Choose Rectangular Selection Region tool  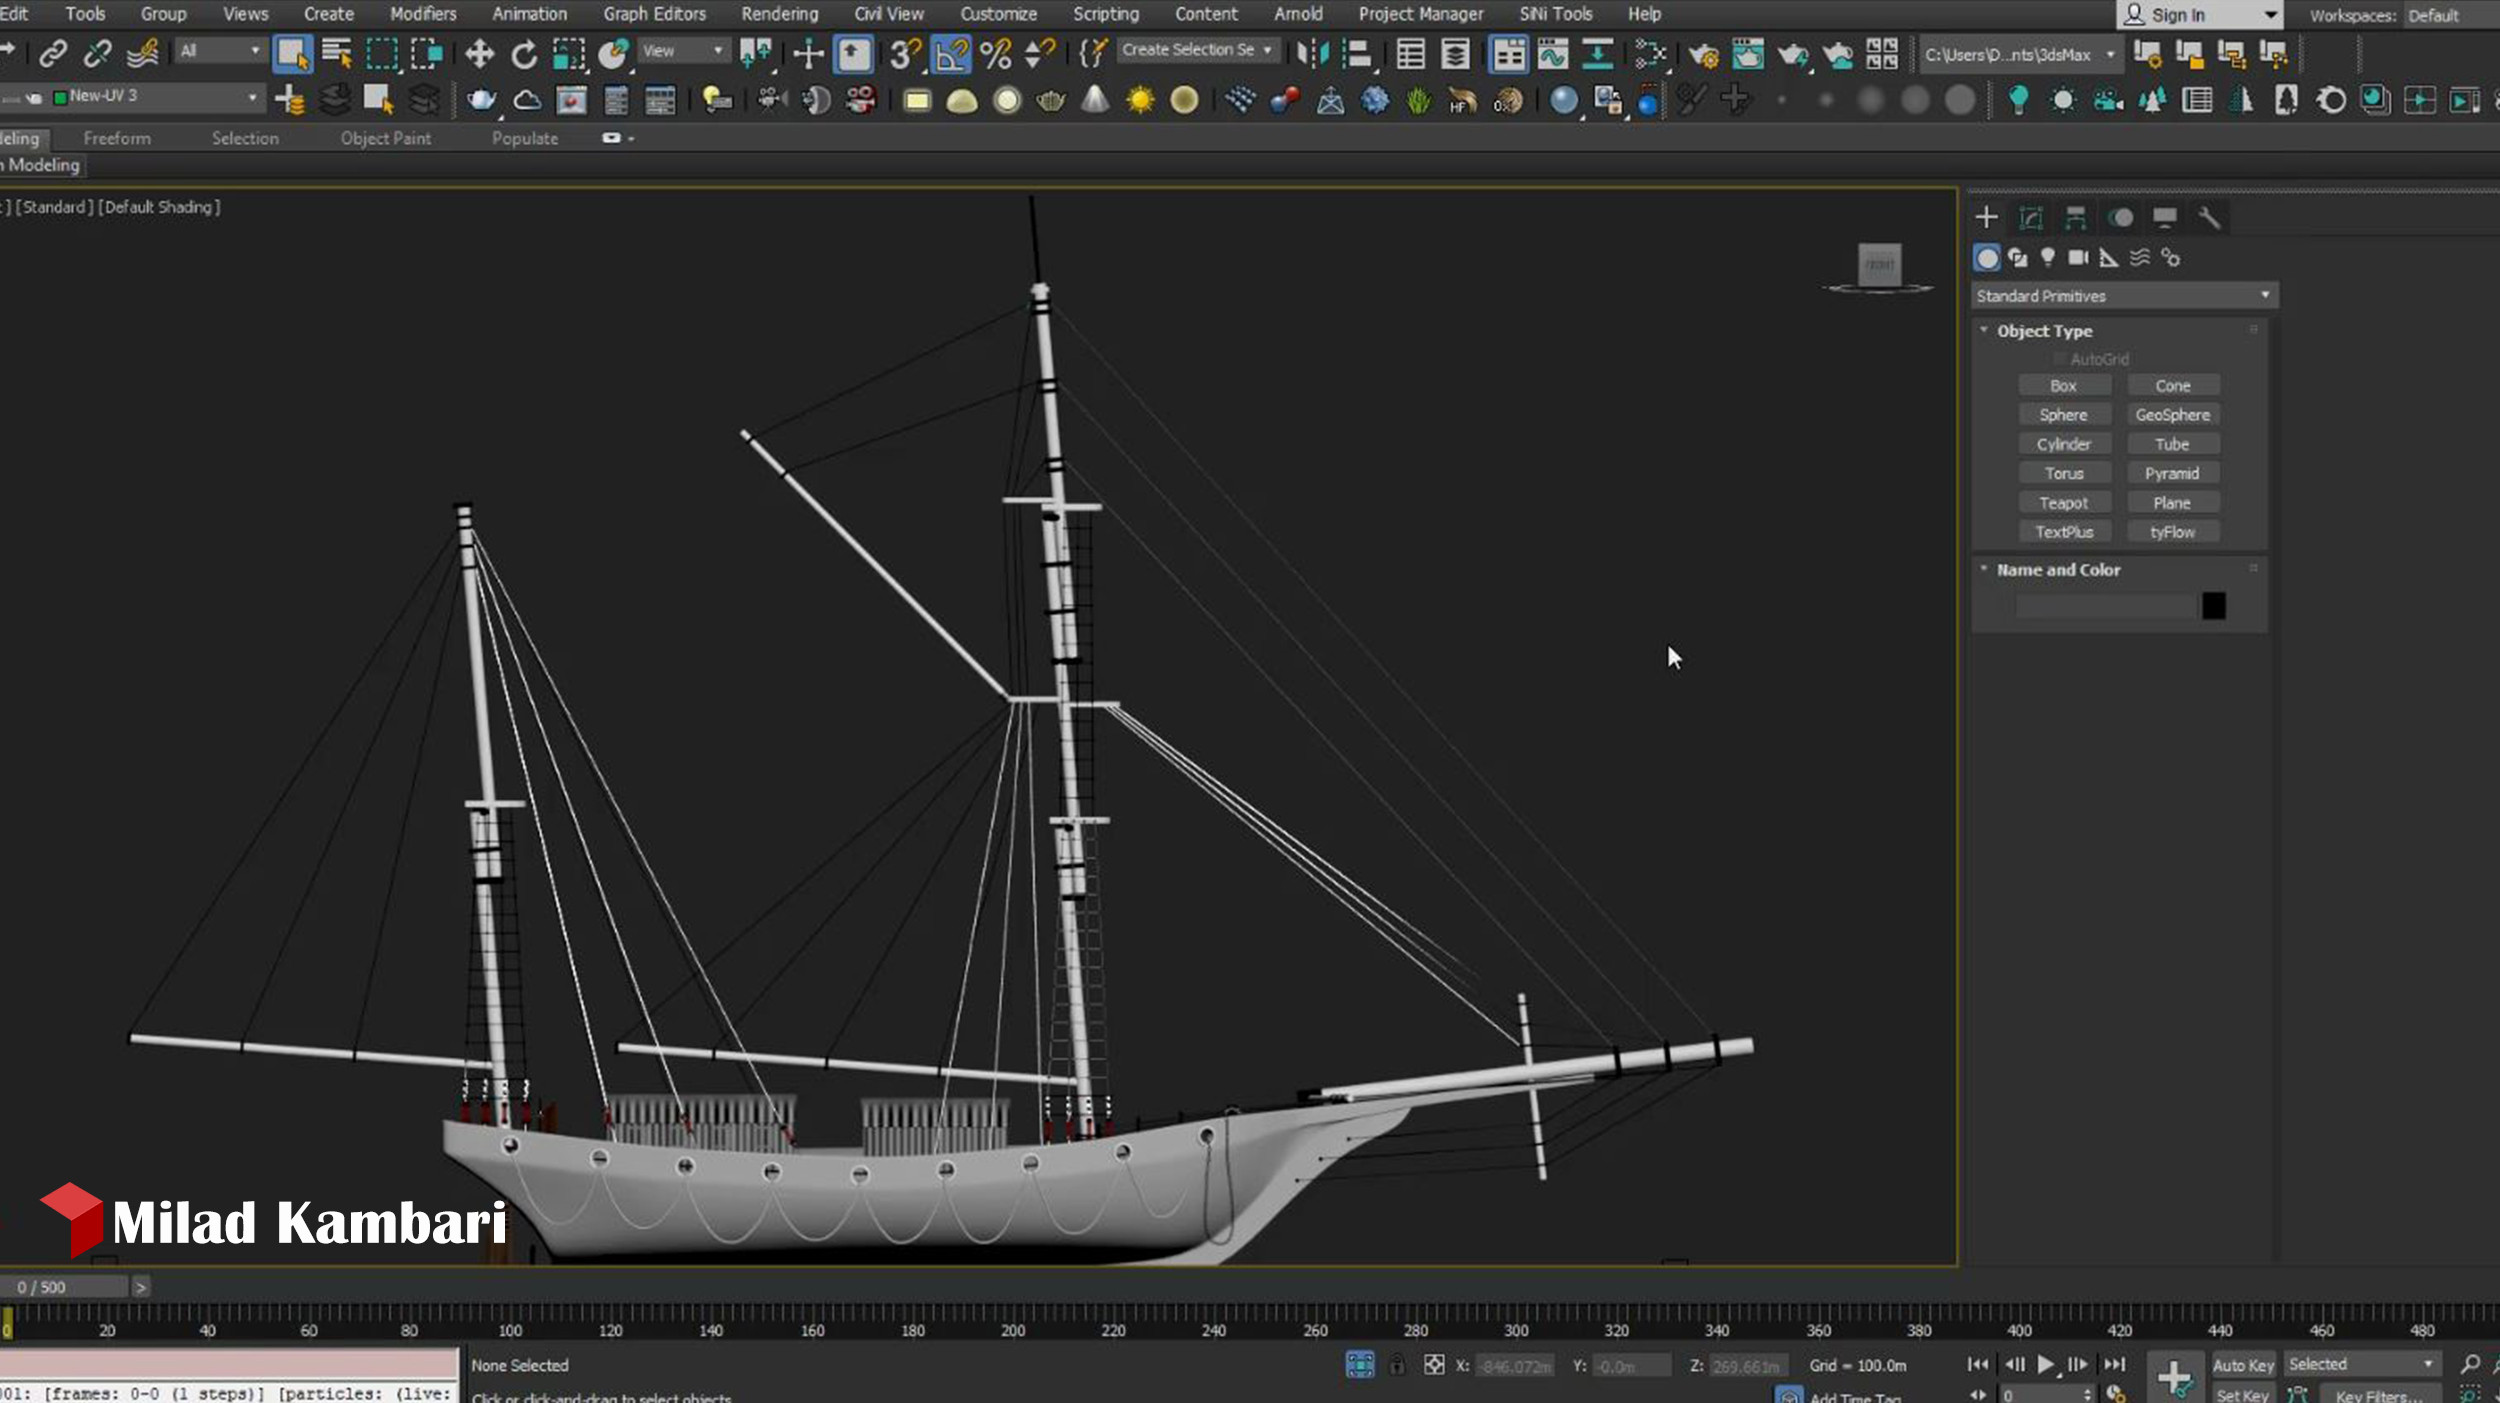coord(382,54)
